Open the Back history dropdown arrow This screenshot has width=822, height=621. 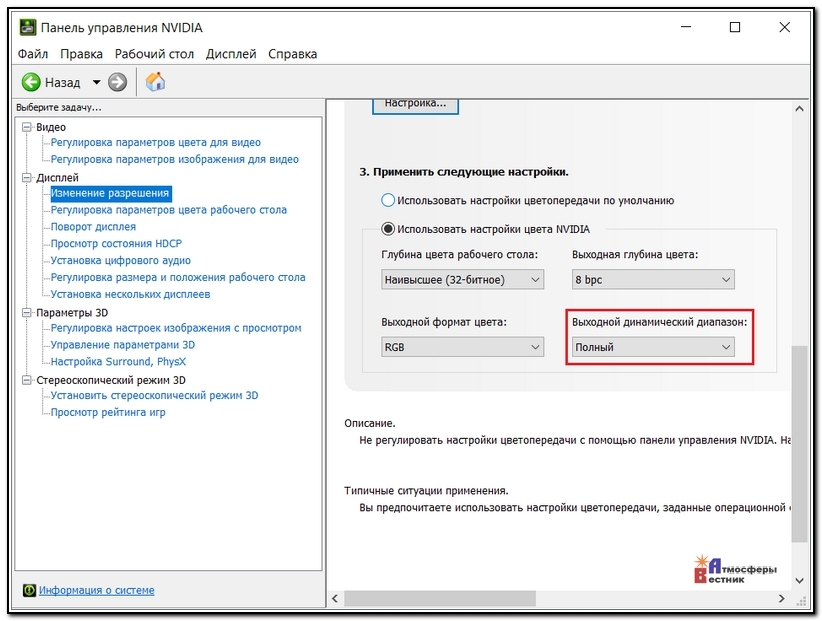(x=96, y=82)
